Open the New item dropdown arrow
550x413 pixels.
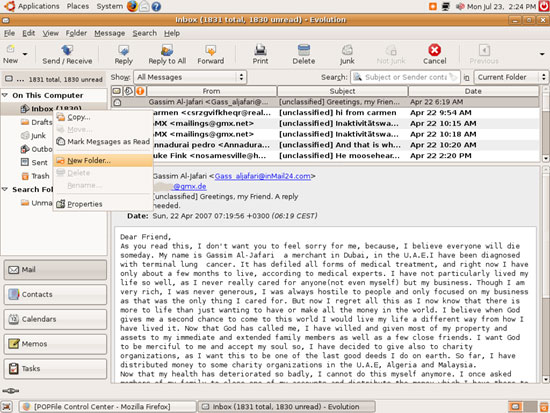pos(25,54)
